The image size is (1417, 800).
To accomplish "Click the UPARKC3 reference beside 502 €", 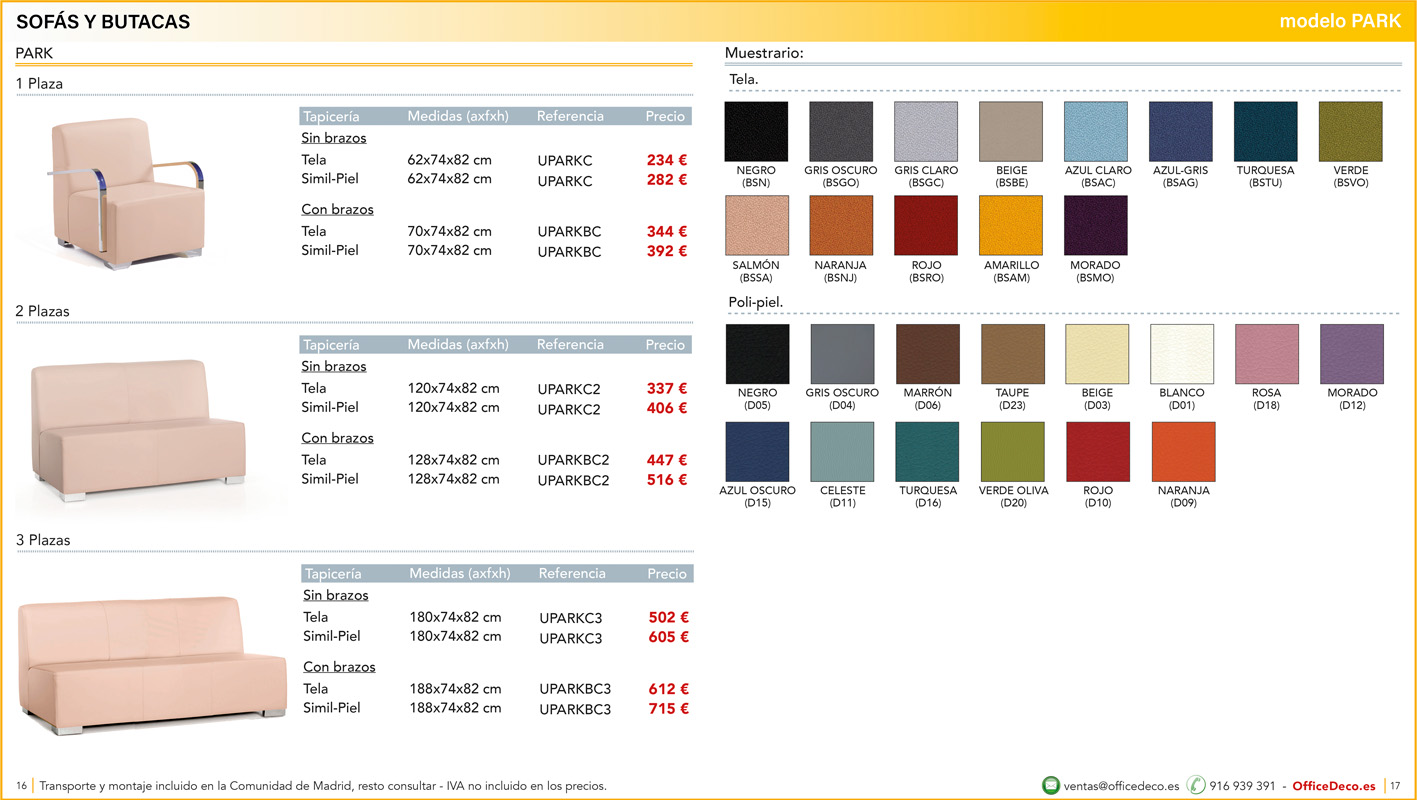I will click(571, 618).
